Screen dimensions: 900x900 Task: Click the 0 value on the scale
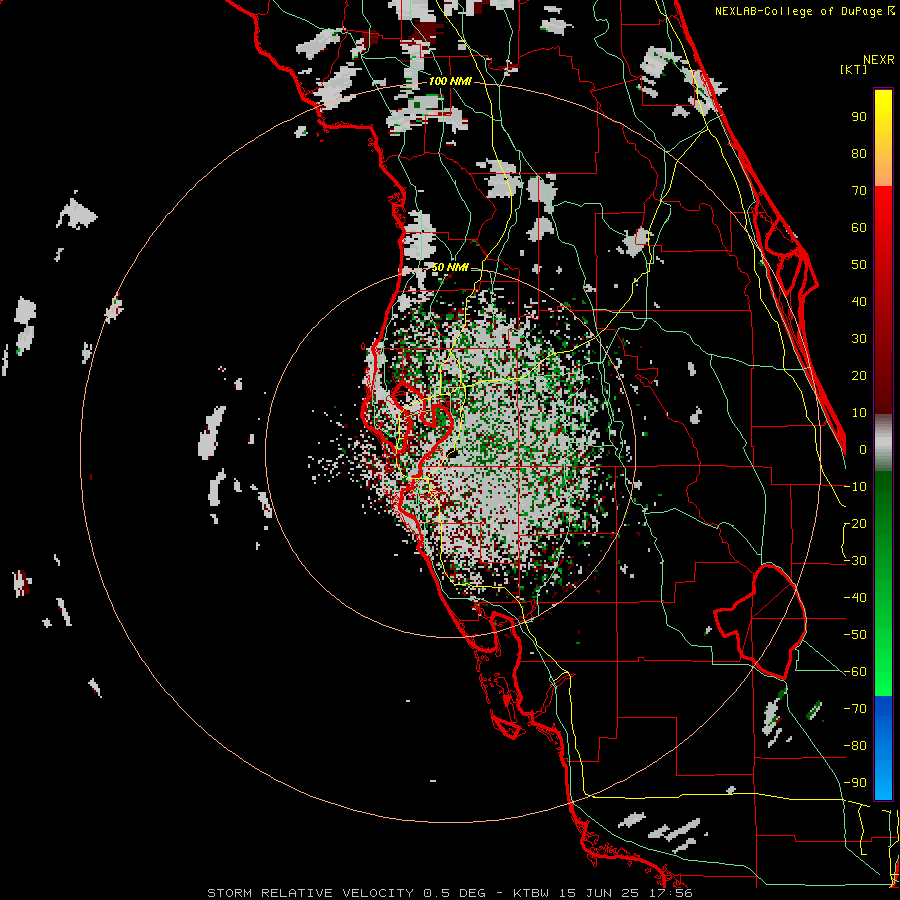(863, 450)
